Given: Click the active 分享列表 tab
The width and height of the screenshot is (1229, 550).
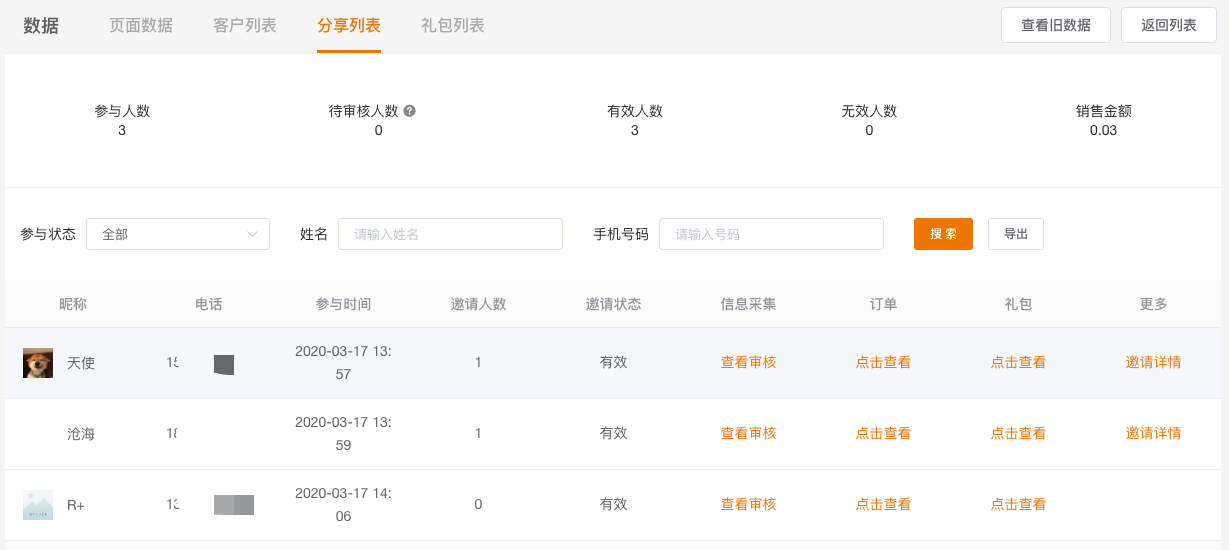Looking at the screenshot, I should pyautogui.click(x=349, y=26).
